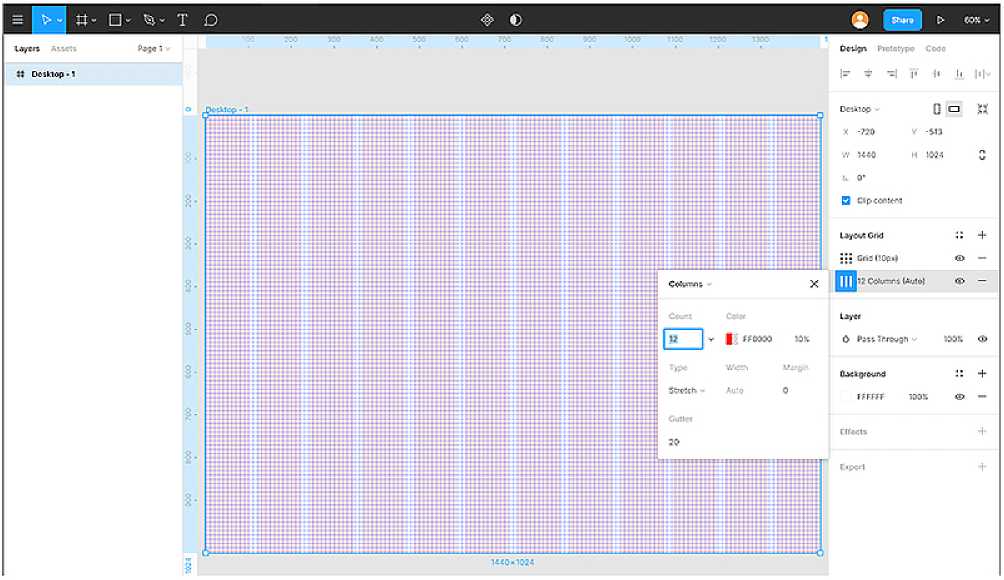Toggle layer visibility eye icon
This screenshot has width=1004, height=580.
pyautogui.click(x=982, y=339)
